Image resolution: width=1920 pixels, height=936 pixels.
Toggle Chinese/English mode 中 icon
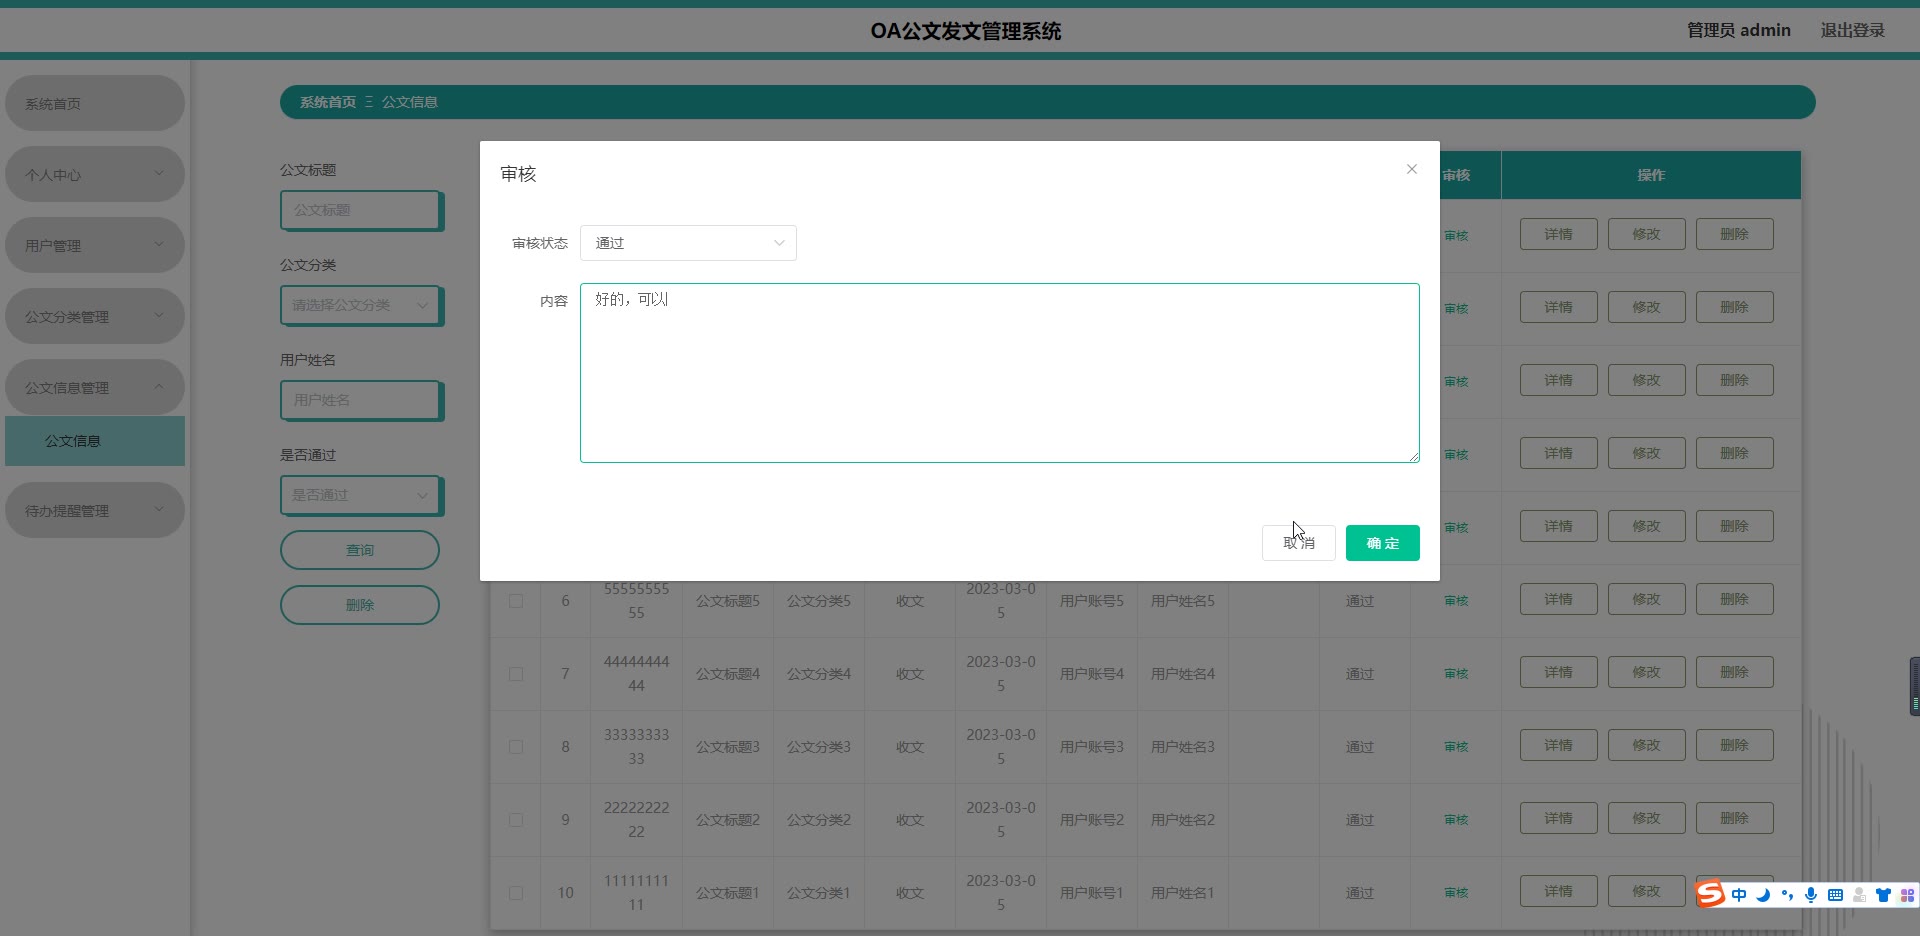click(1739, 895)
